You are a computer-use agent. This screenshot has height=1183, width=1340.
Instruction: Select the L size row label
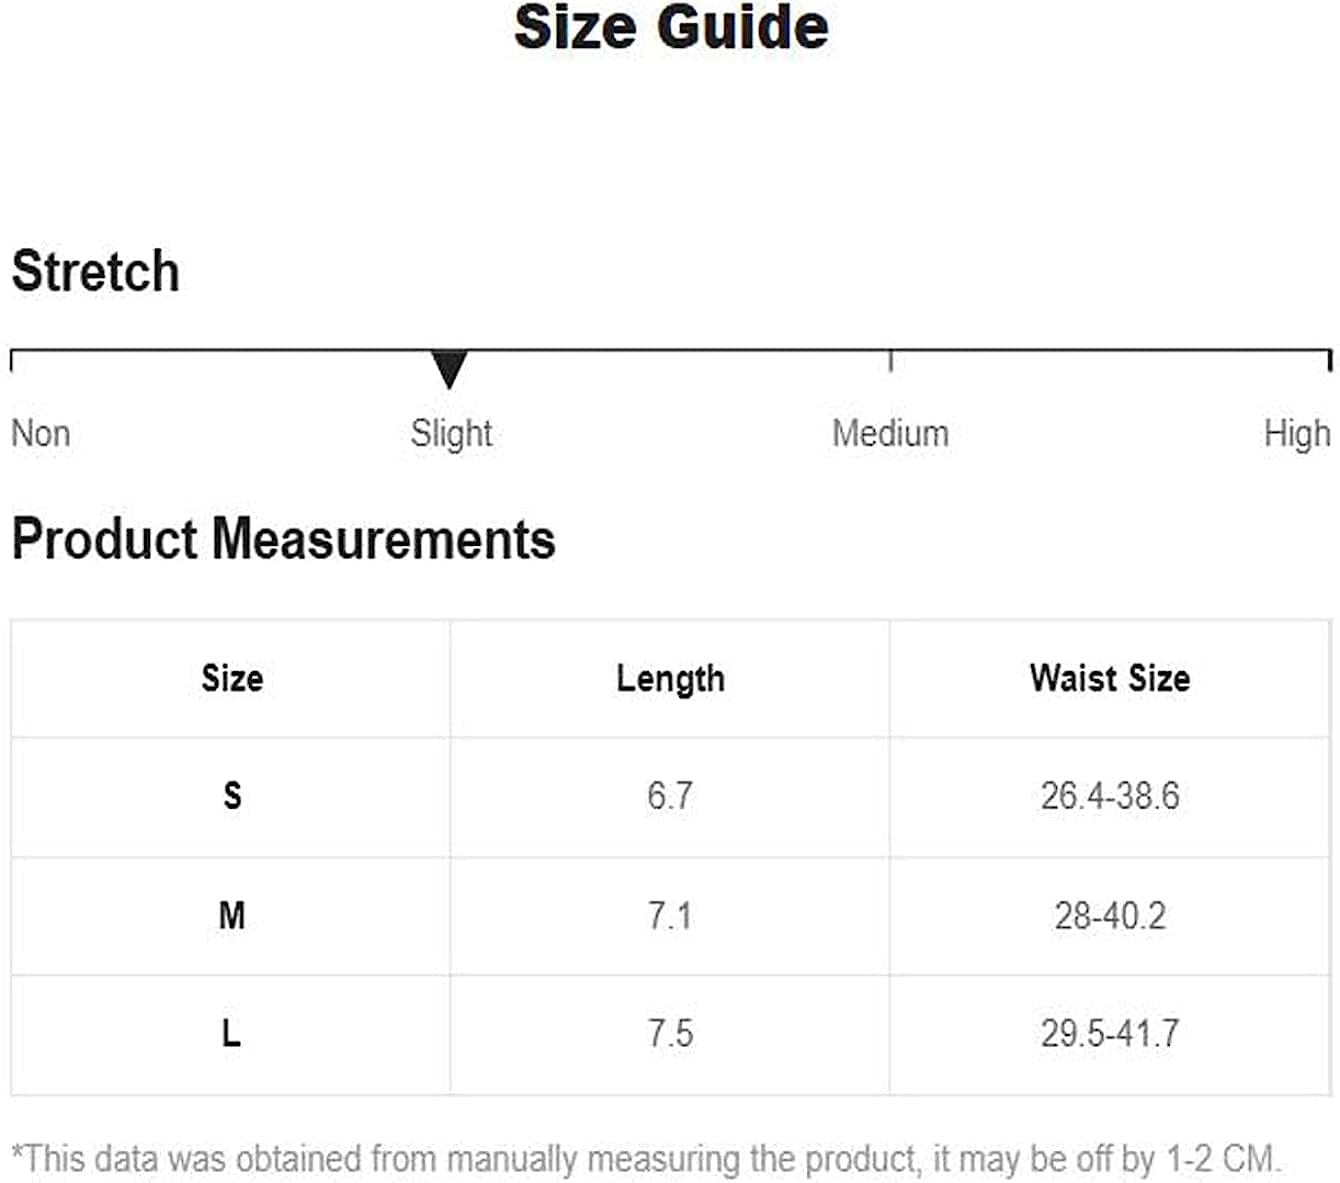pos(232,1033)
